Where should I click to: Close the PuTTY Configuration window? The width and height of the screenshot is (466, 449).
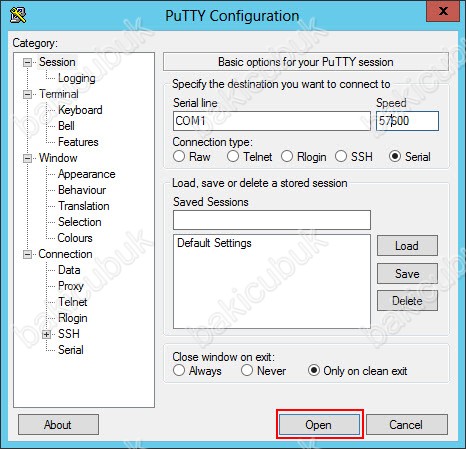(443, 11)
